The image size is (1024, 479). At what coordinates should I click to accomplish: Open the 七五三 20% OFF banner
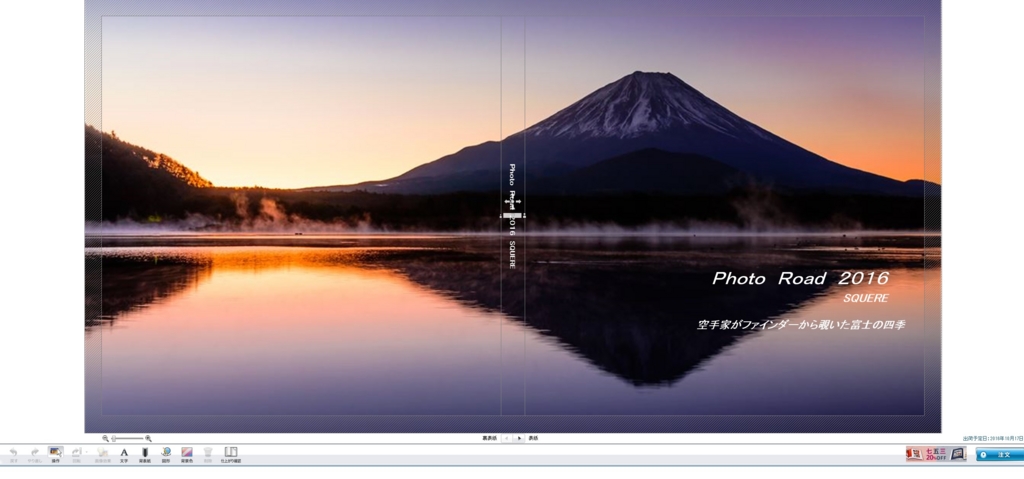pos(936,454)
